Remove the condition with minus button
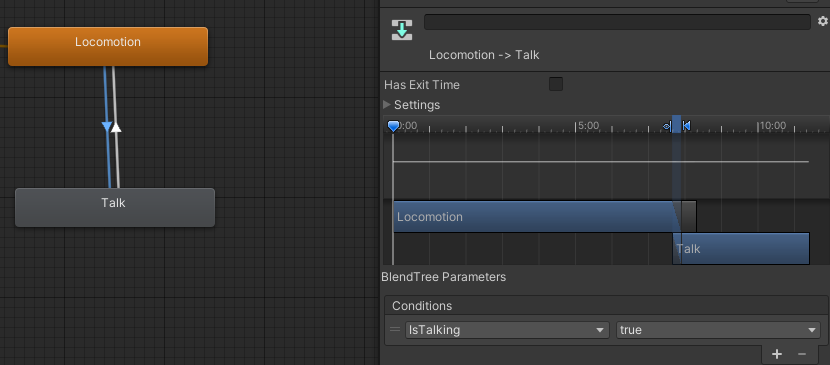 tap(802, 354)
